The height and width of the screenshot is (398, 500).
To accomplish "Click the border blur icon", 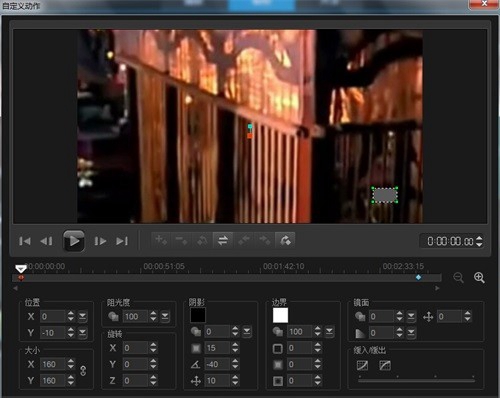I will (x=278, y=365).
